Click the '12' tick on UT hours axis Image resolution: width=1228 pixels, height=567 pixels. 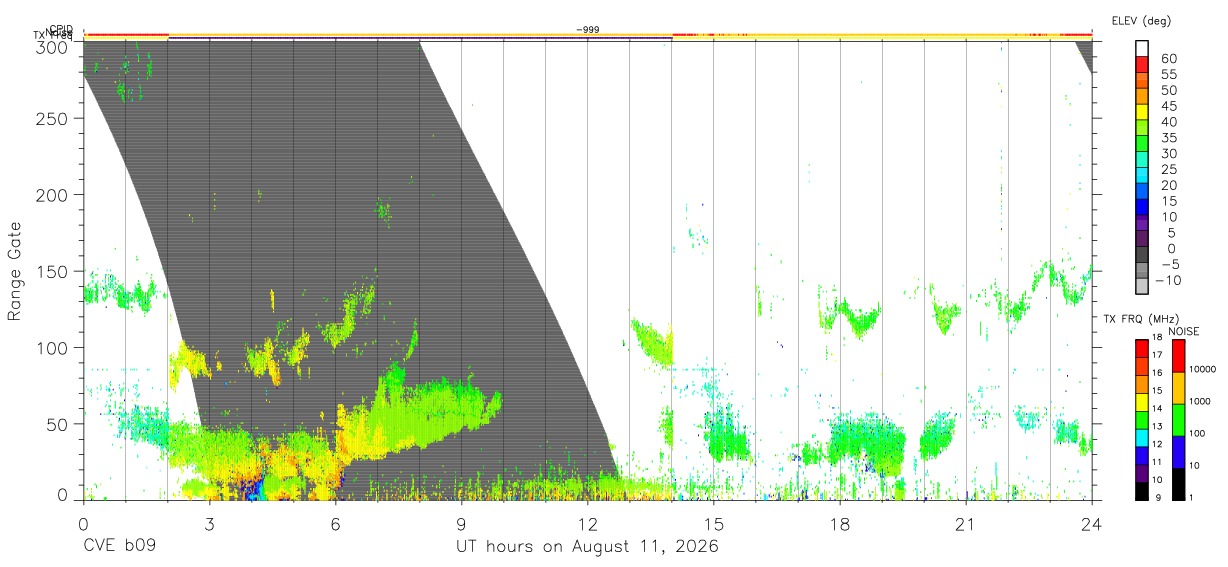point(587,524)
